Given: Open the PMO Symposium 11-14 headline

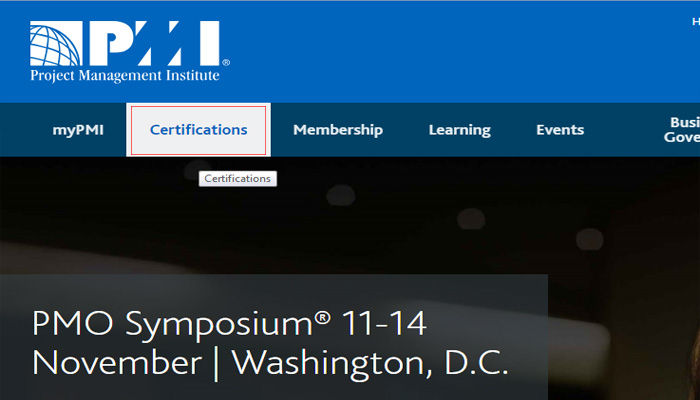Looking at the screenshot, I should pos(229,325).
